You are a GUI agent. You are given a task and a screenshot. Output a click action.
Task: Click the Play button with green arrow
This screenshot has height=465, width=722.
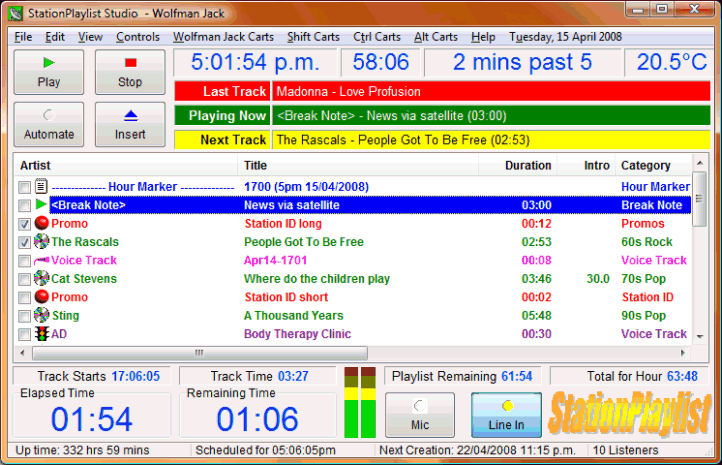tap(49, 72)
